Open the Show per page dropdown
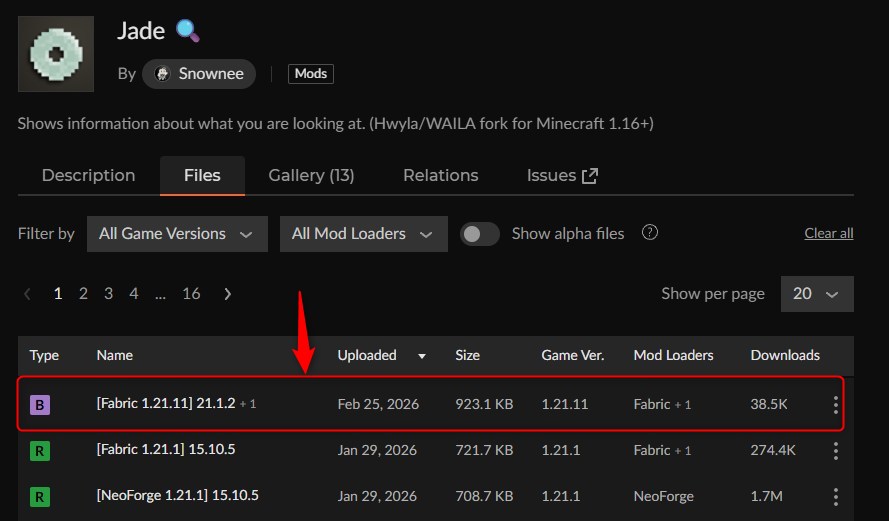889x521 pixels. 817,294
